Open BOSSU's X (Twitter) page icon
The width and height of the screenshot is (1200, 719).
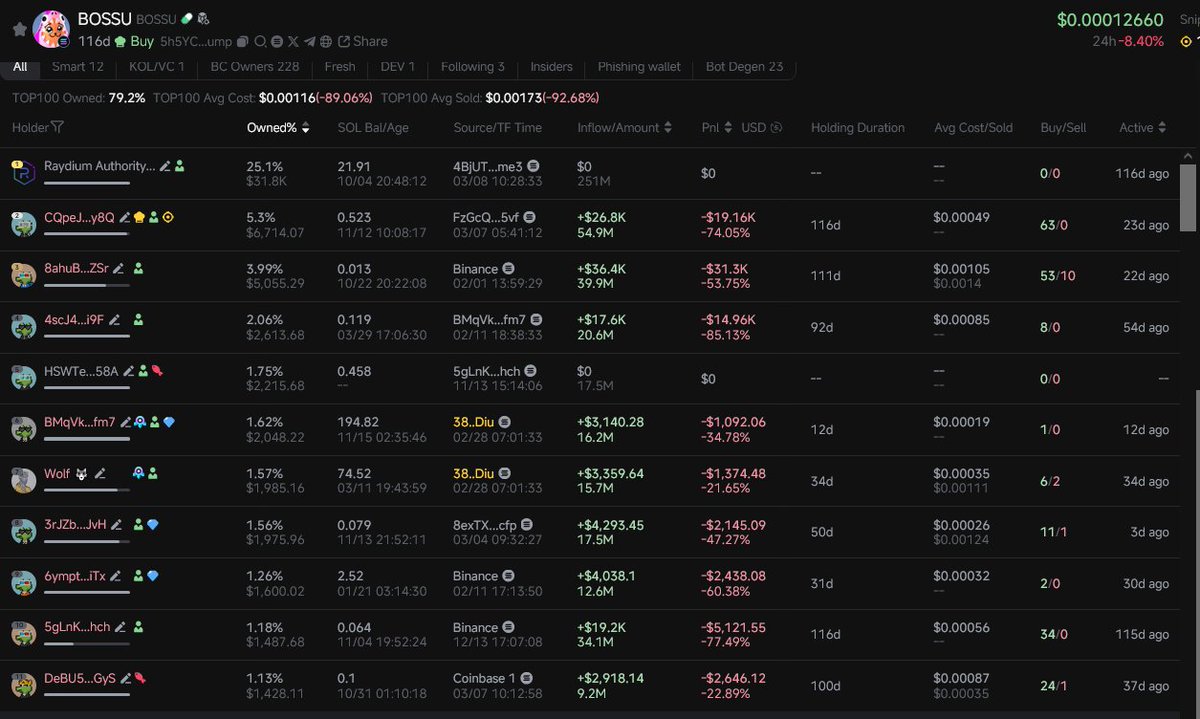click(x=294, y=41)
